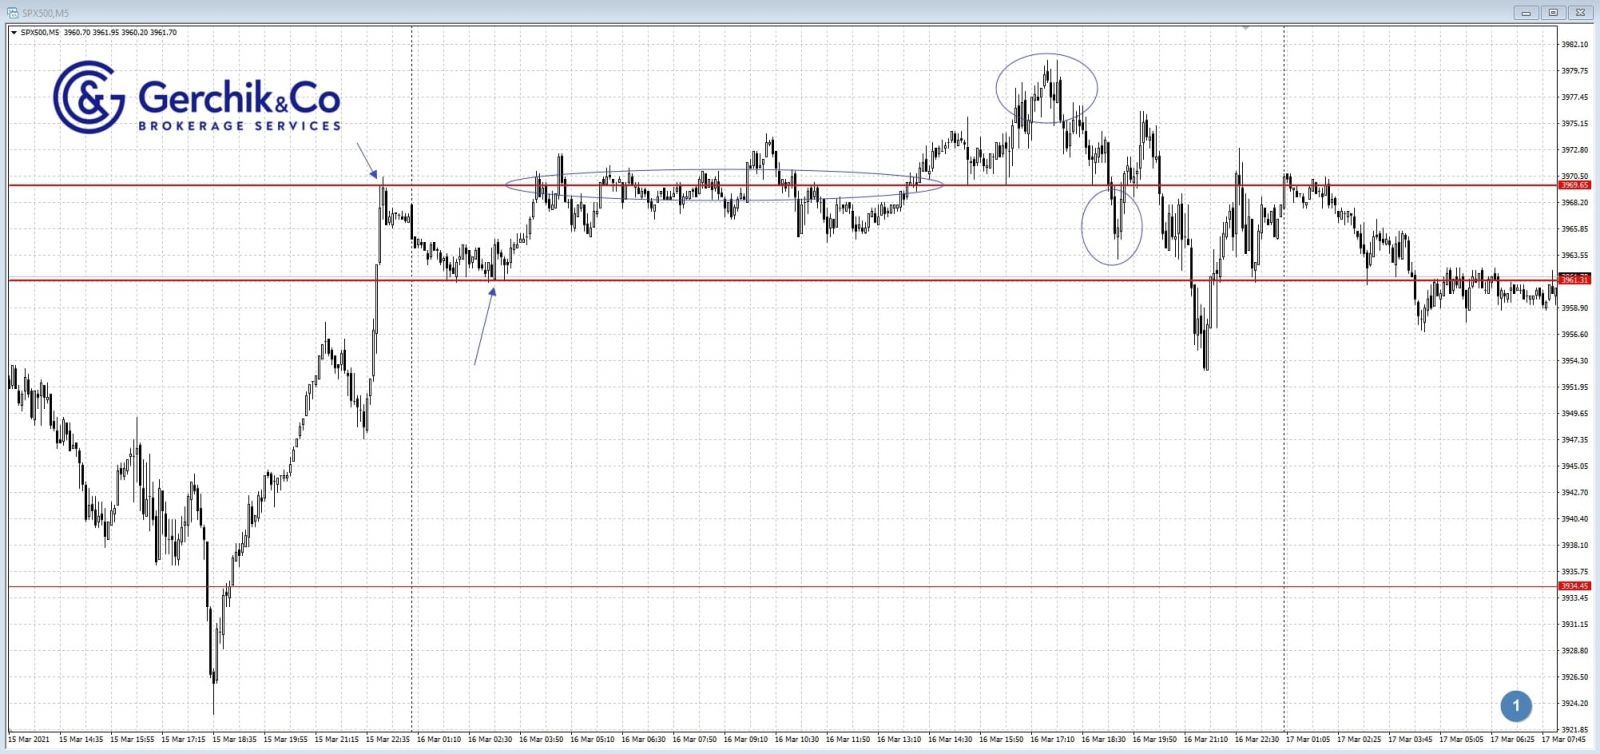This screenshot has width=1600, height=754.
Task: Click the Gerchik & Co logo
Action: coord(197,97)
